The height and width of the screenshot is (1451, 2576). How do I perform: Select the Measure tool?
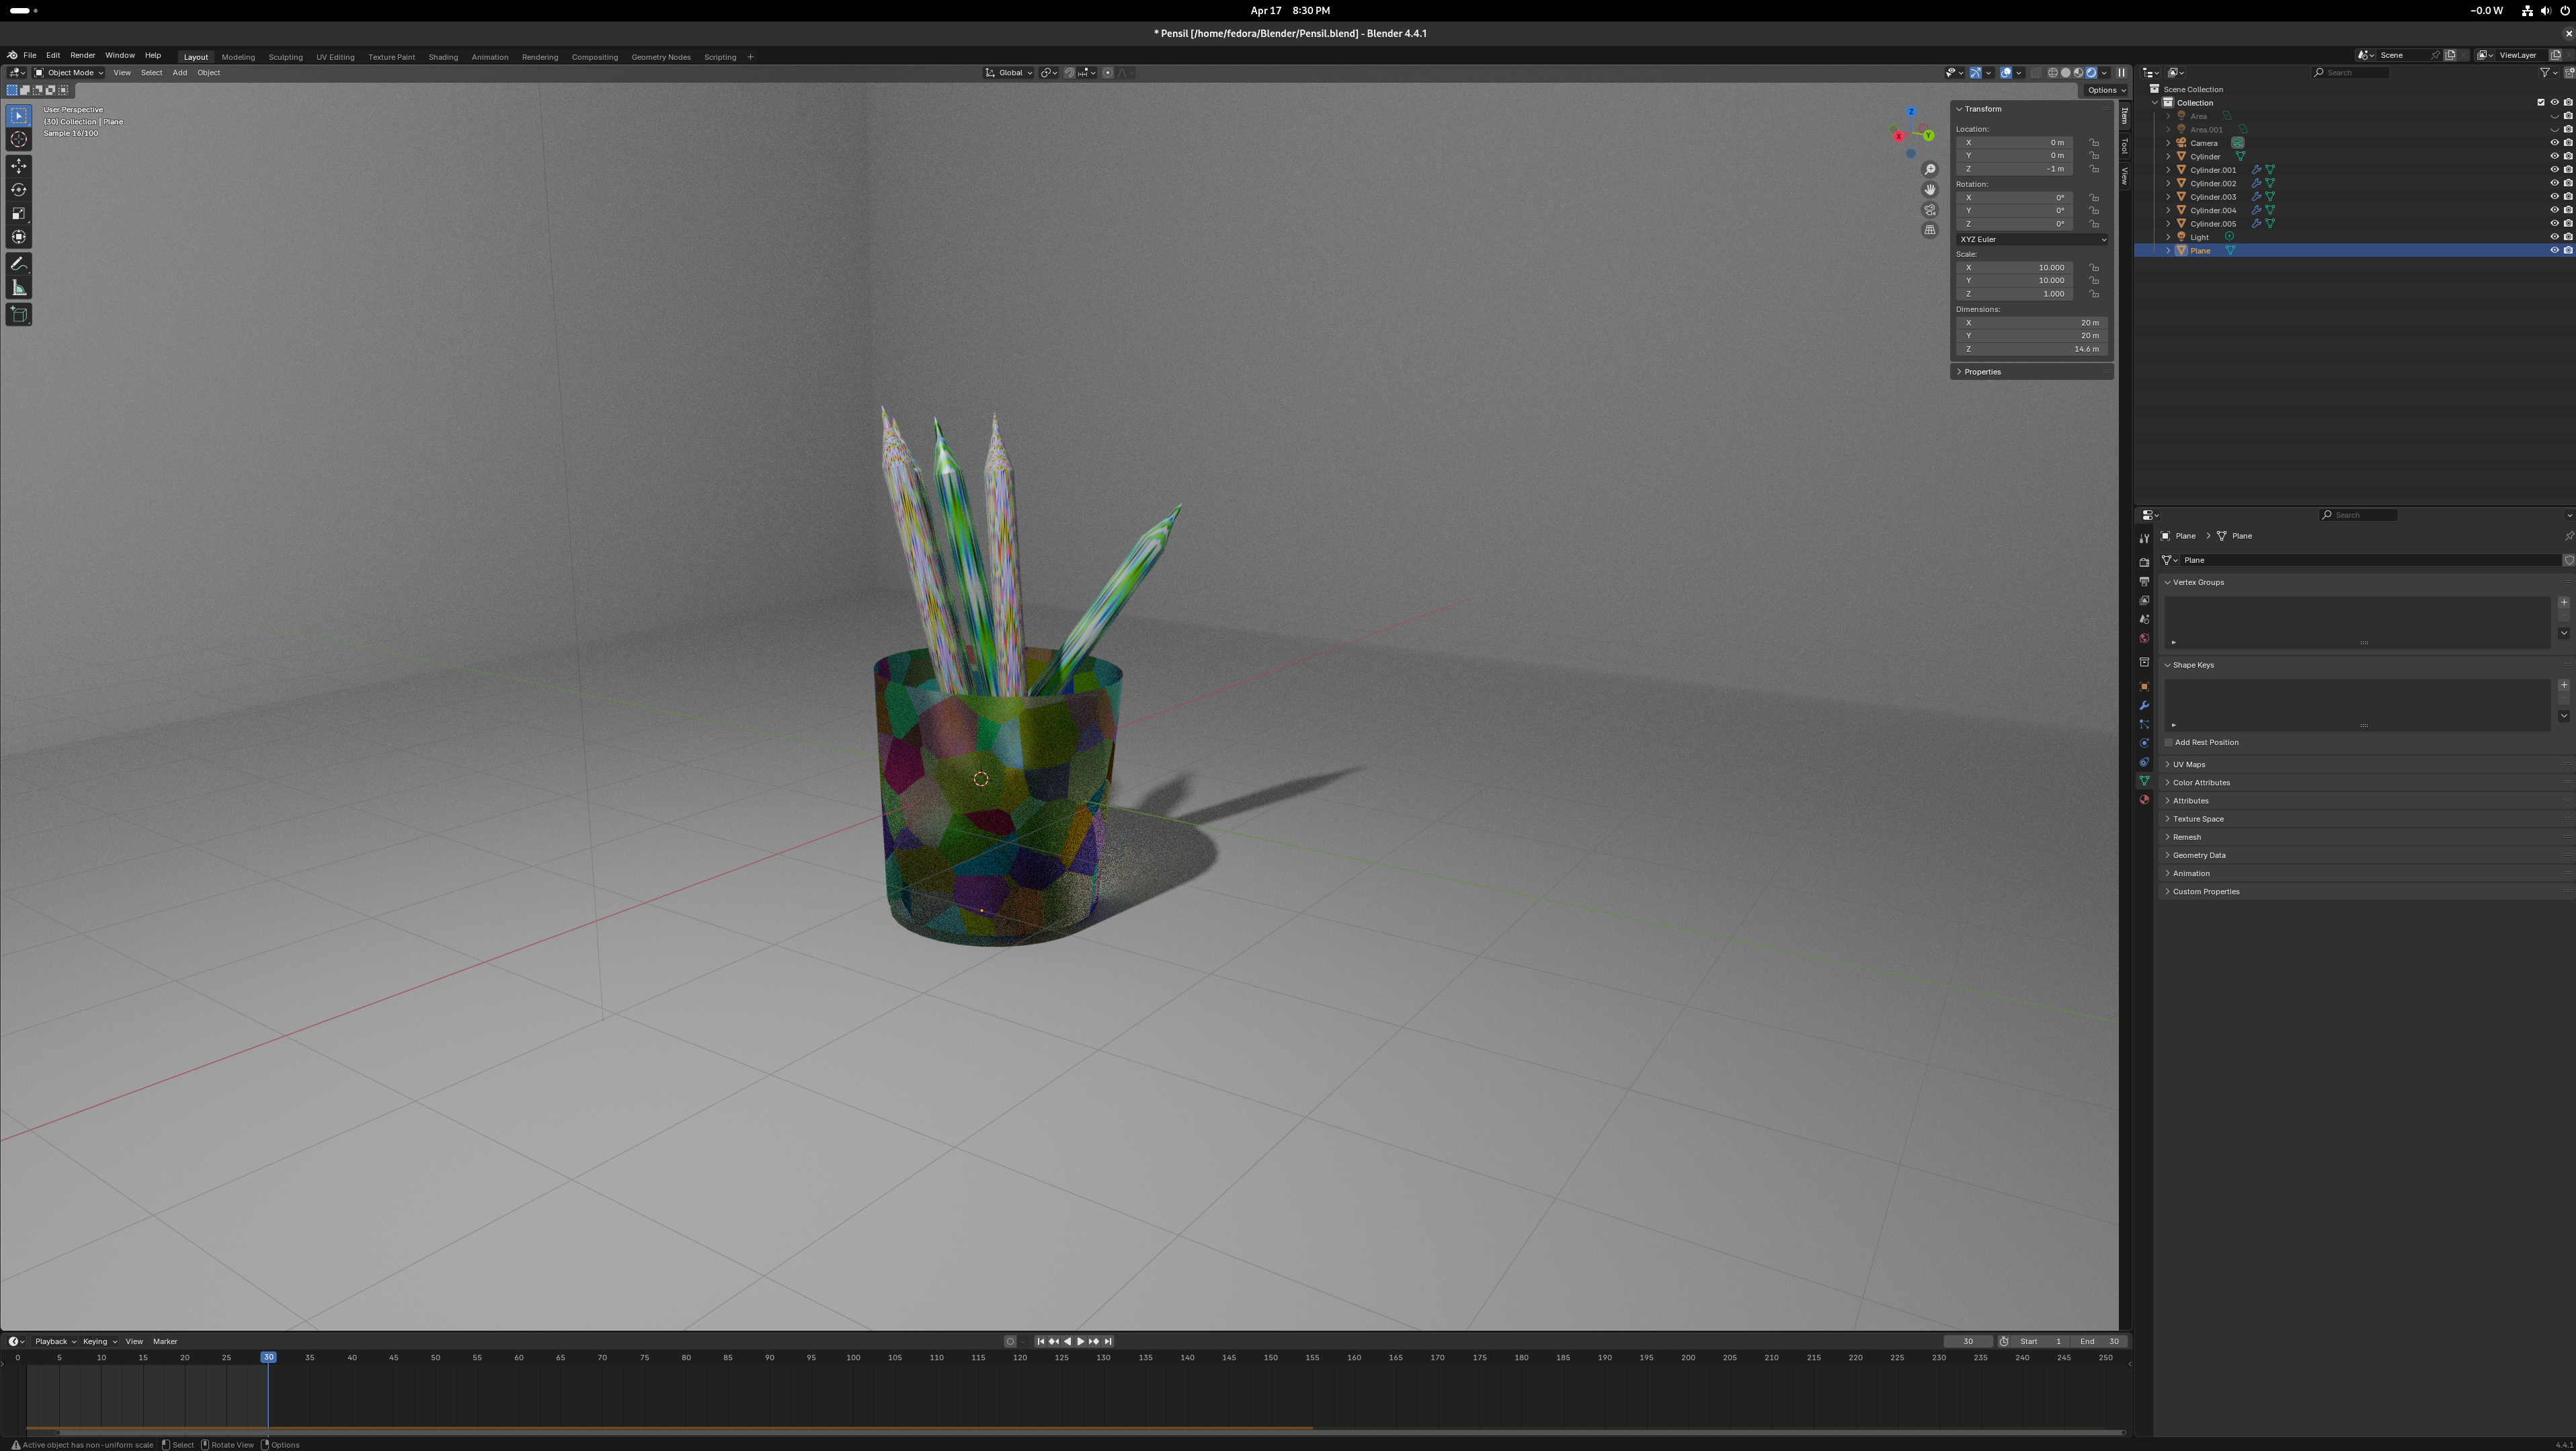(x=18, y=288)
